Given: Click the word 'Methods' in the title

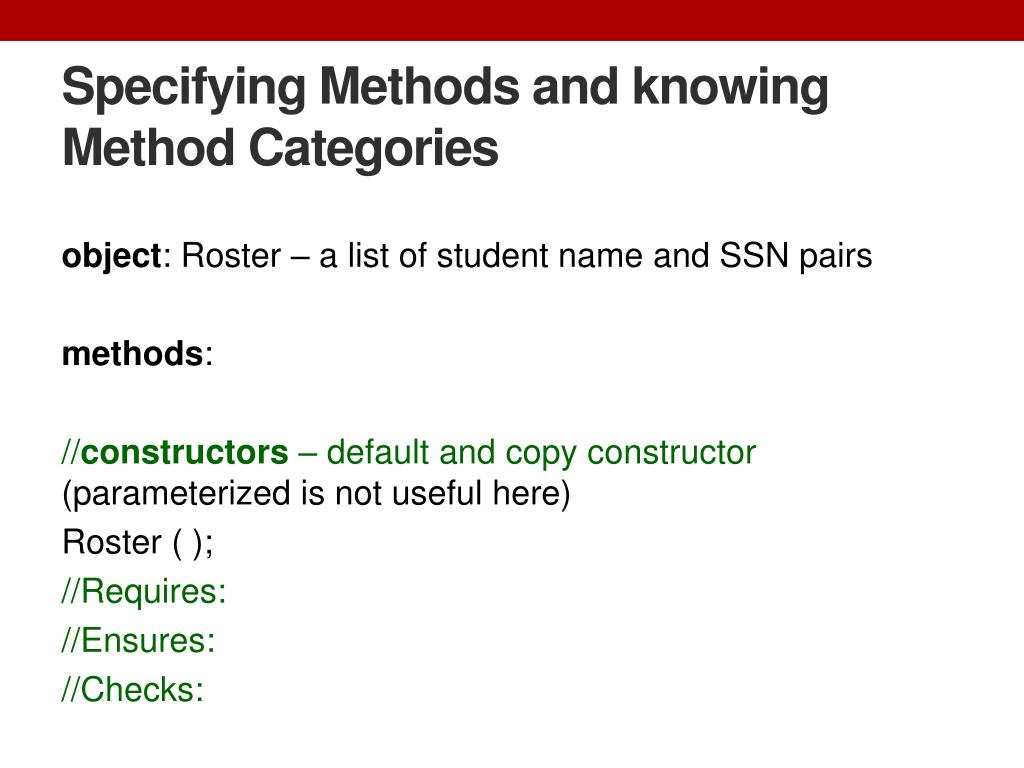Looking at the screenshot, I should [419, 86].
